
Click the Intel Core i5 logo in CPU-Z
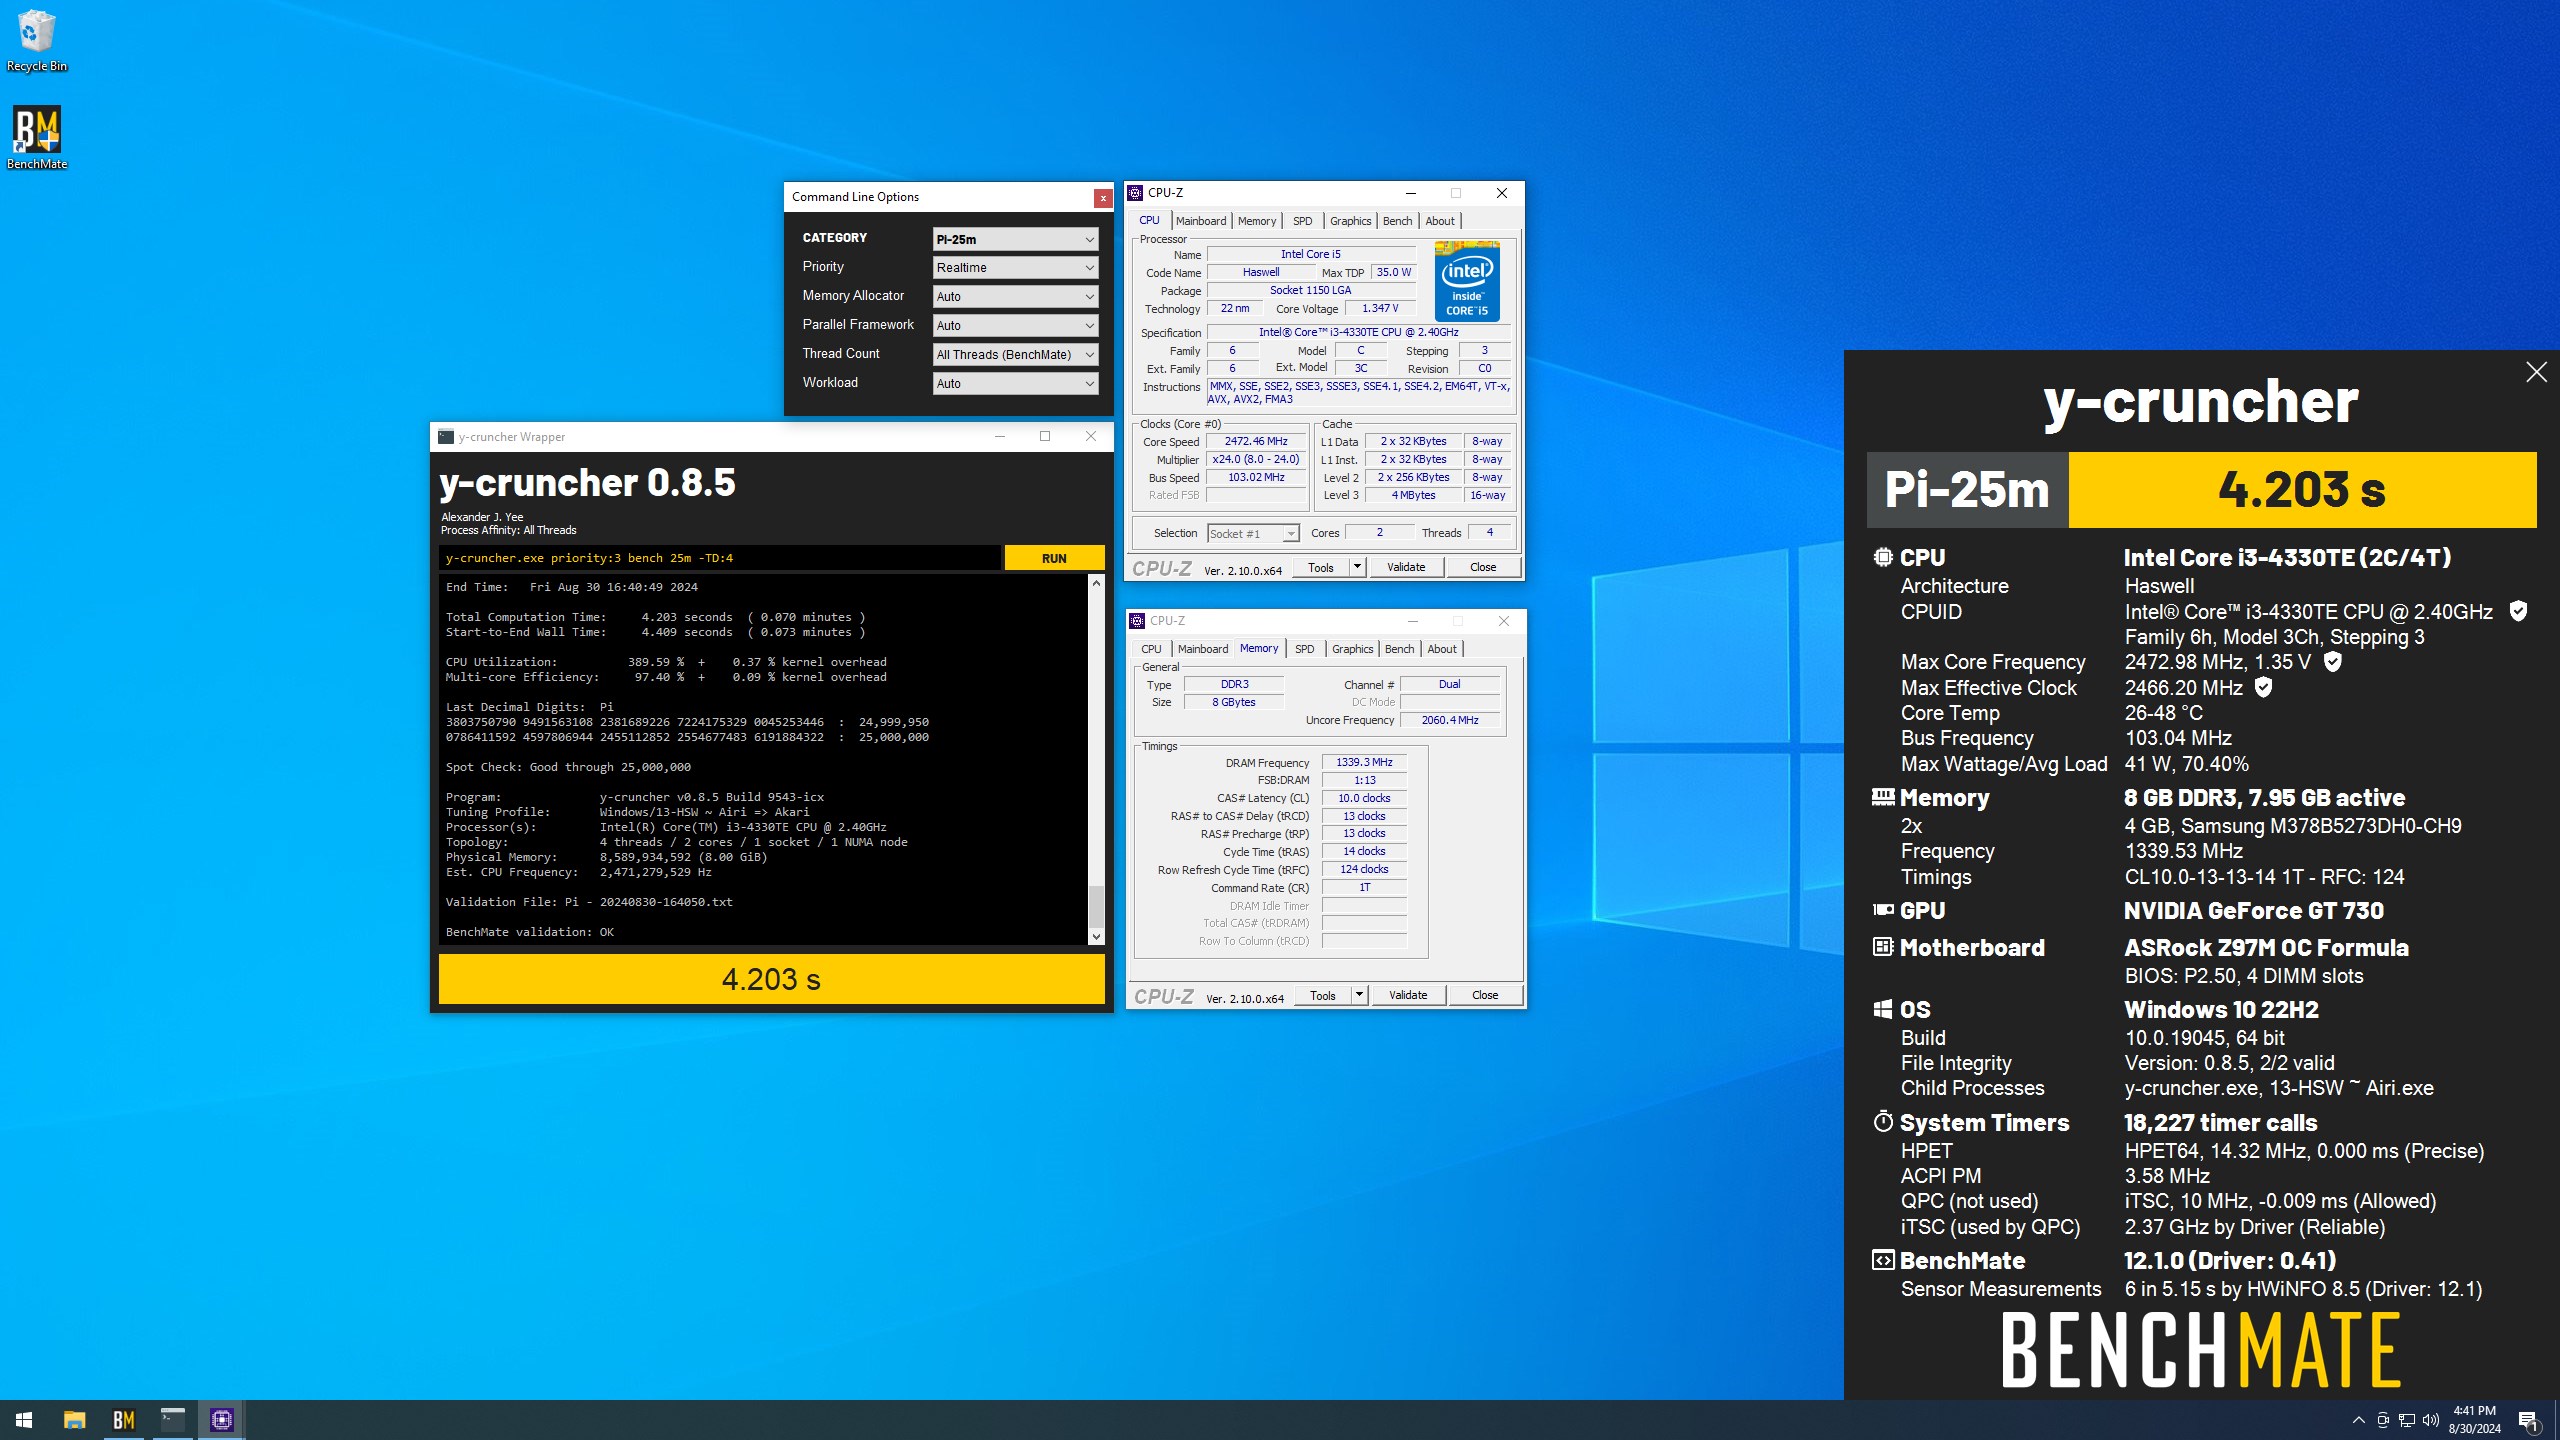pyautogui.click(x=1467, y=281)
